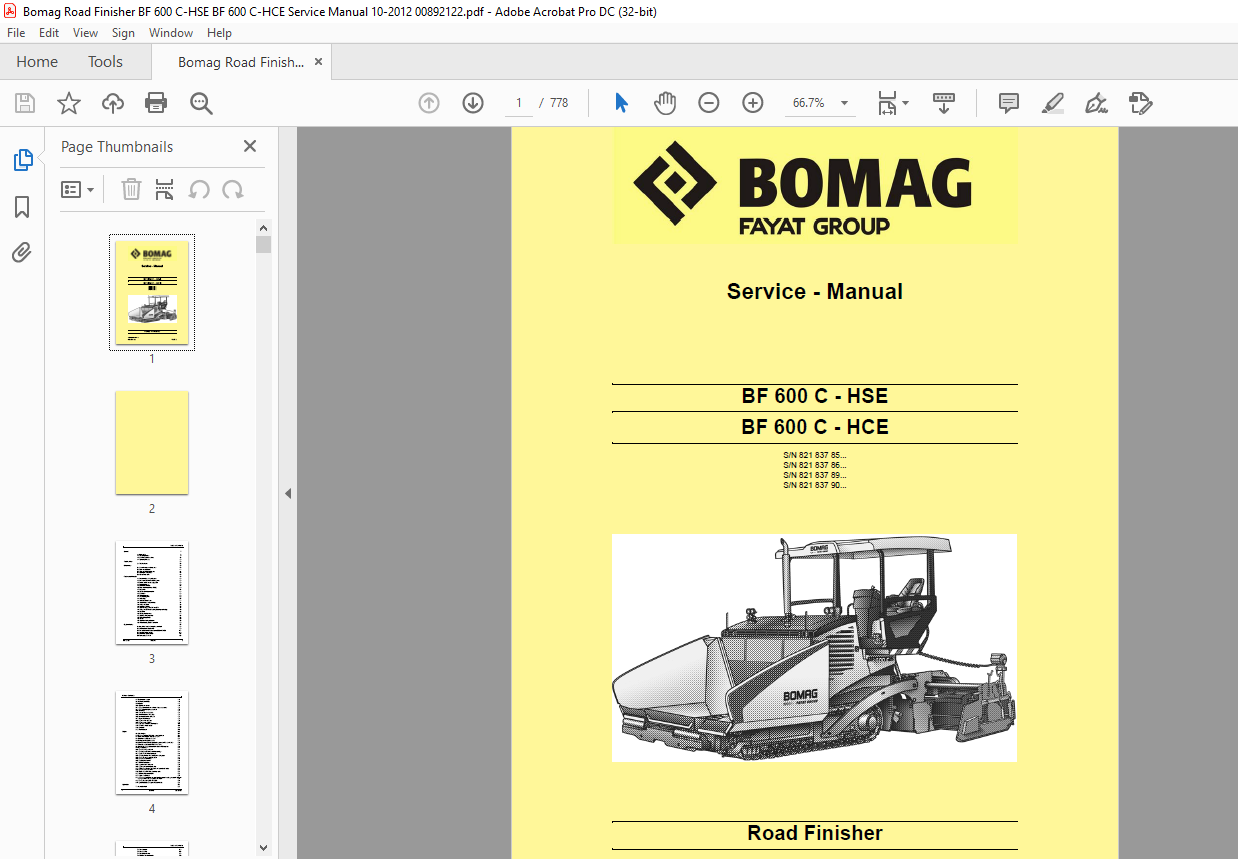Open the Bookmarks sidebar panel
Viewport: 1238px width, 859px height.
click(22, 207)
